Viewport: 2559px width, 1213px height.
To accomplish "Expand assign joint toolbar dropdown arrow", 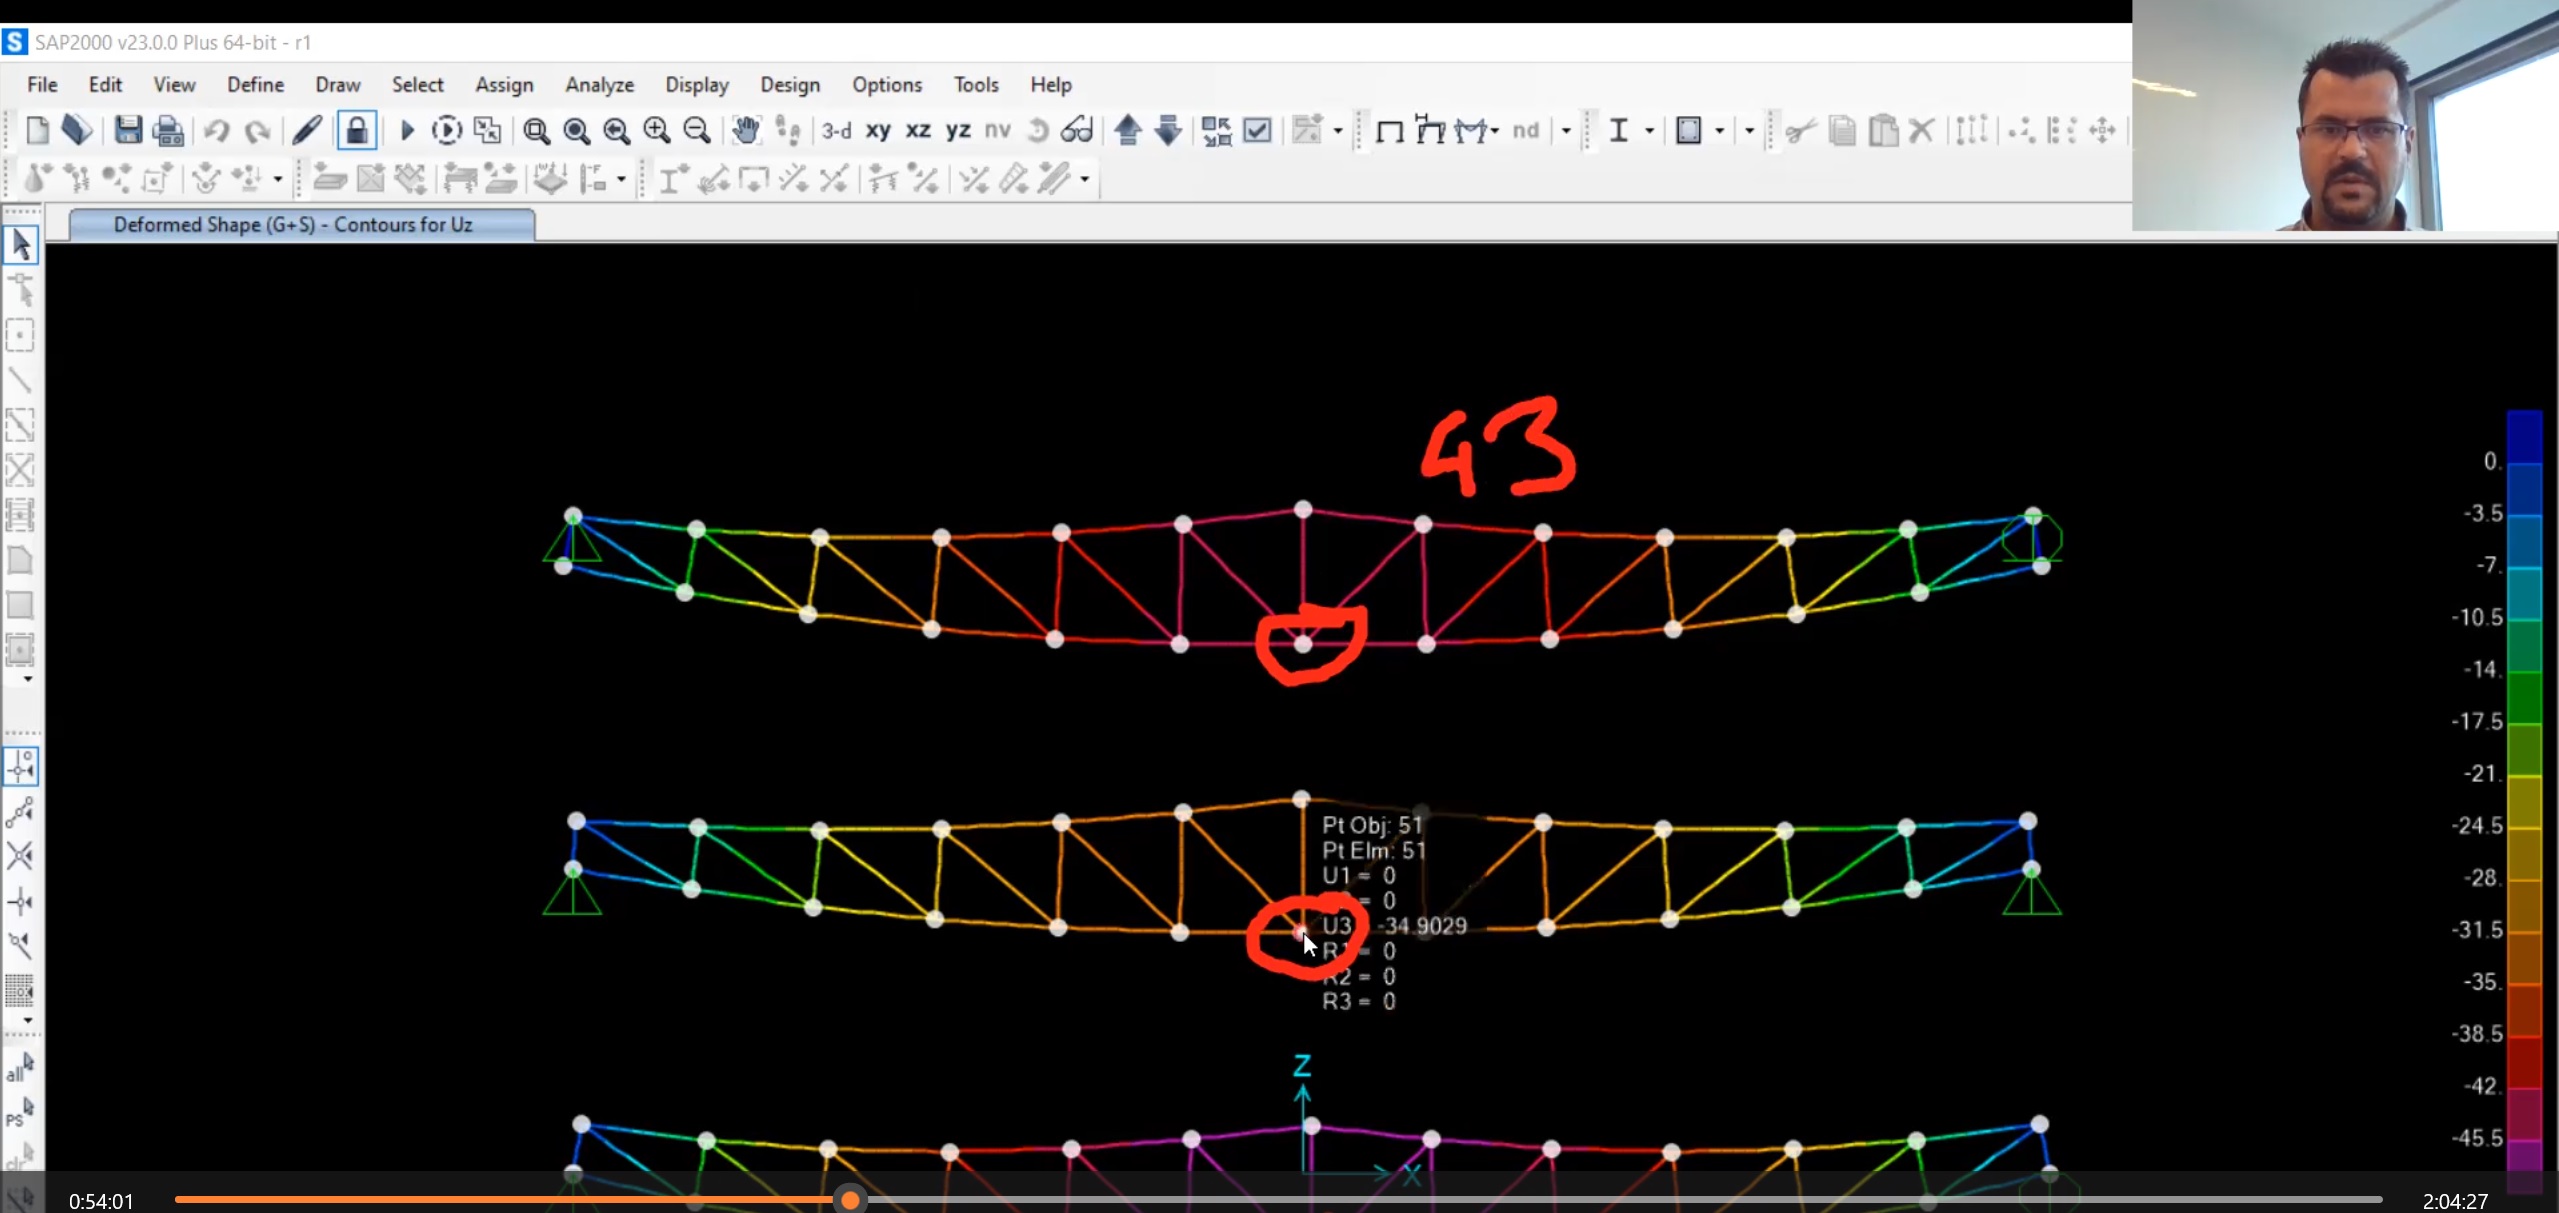I will coord(277,180).
